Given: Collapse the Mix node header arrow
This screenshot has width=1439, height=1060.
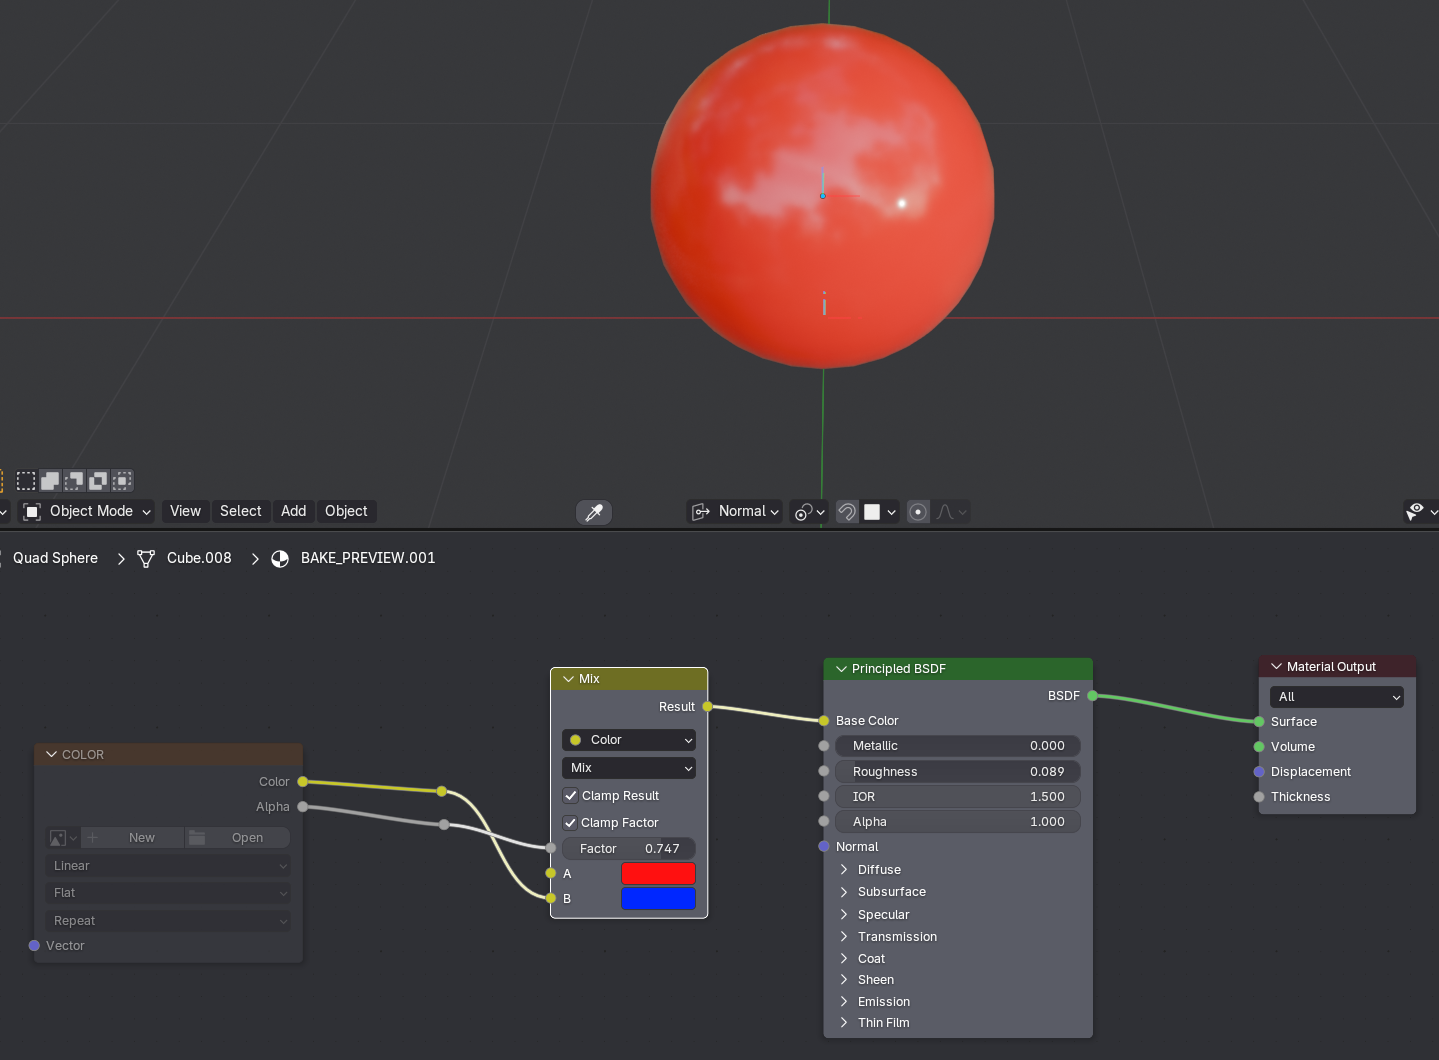Looking at the screenshot, I should (568, 679).
